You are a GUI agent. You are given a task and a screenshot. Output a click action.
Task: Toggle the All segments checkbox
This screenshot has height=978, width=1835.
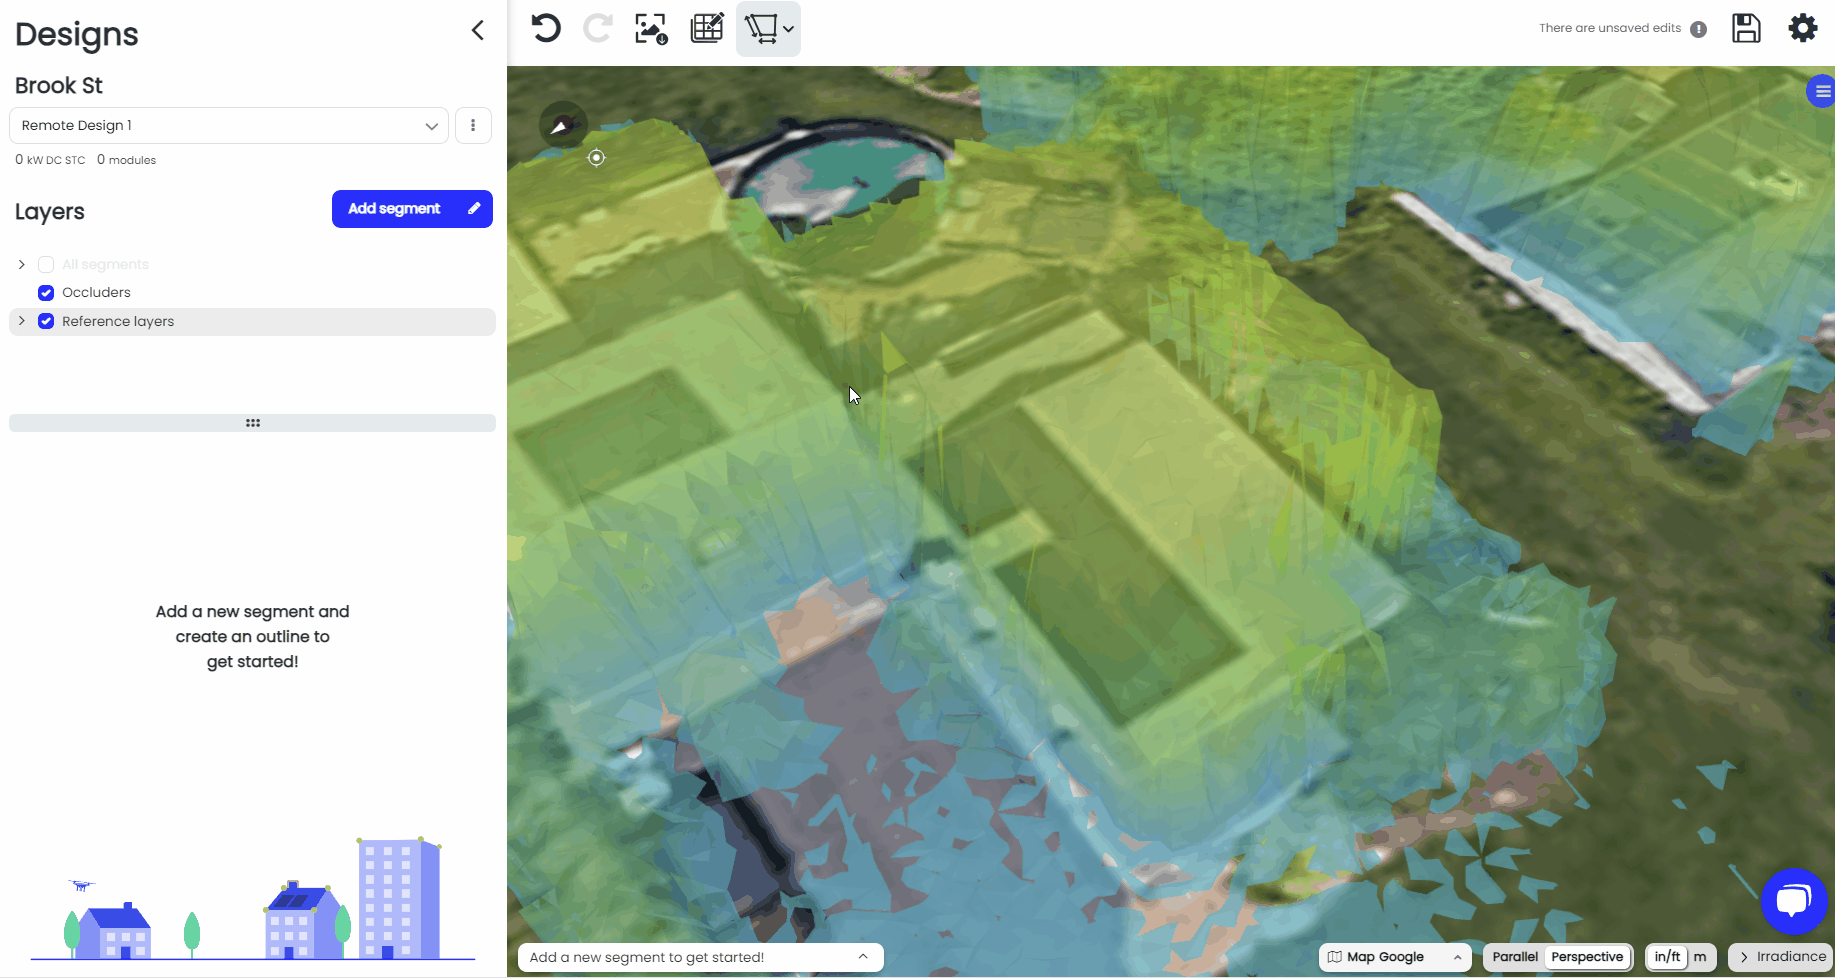tap(46, 265)
